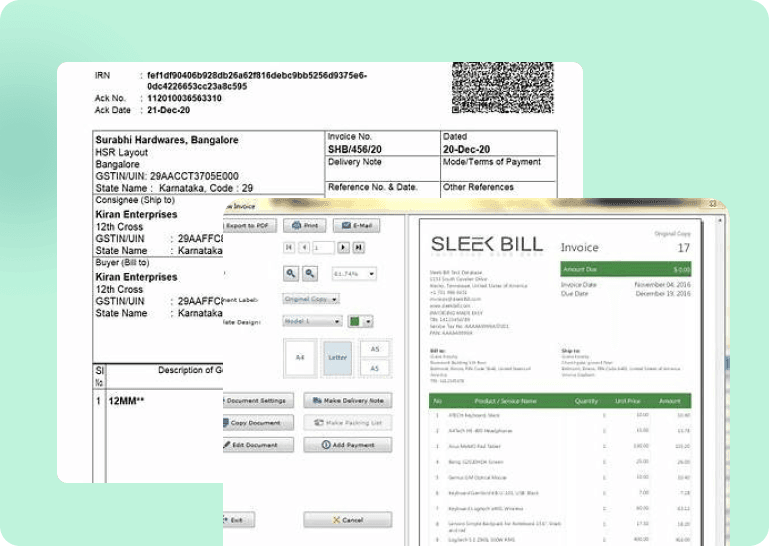Open Document Settings
769x546 pixels.
point(257,400)
